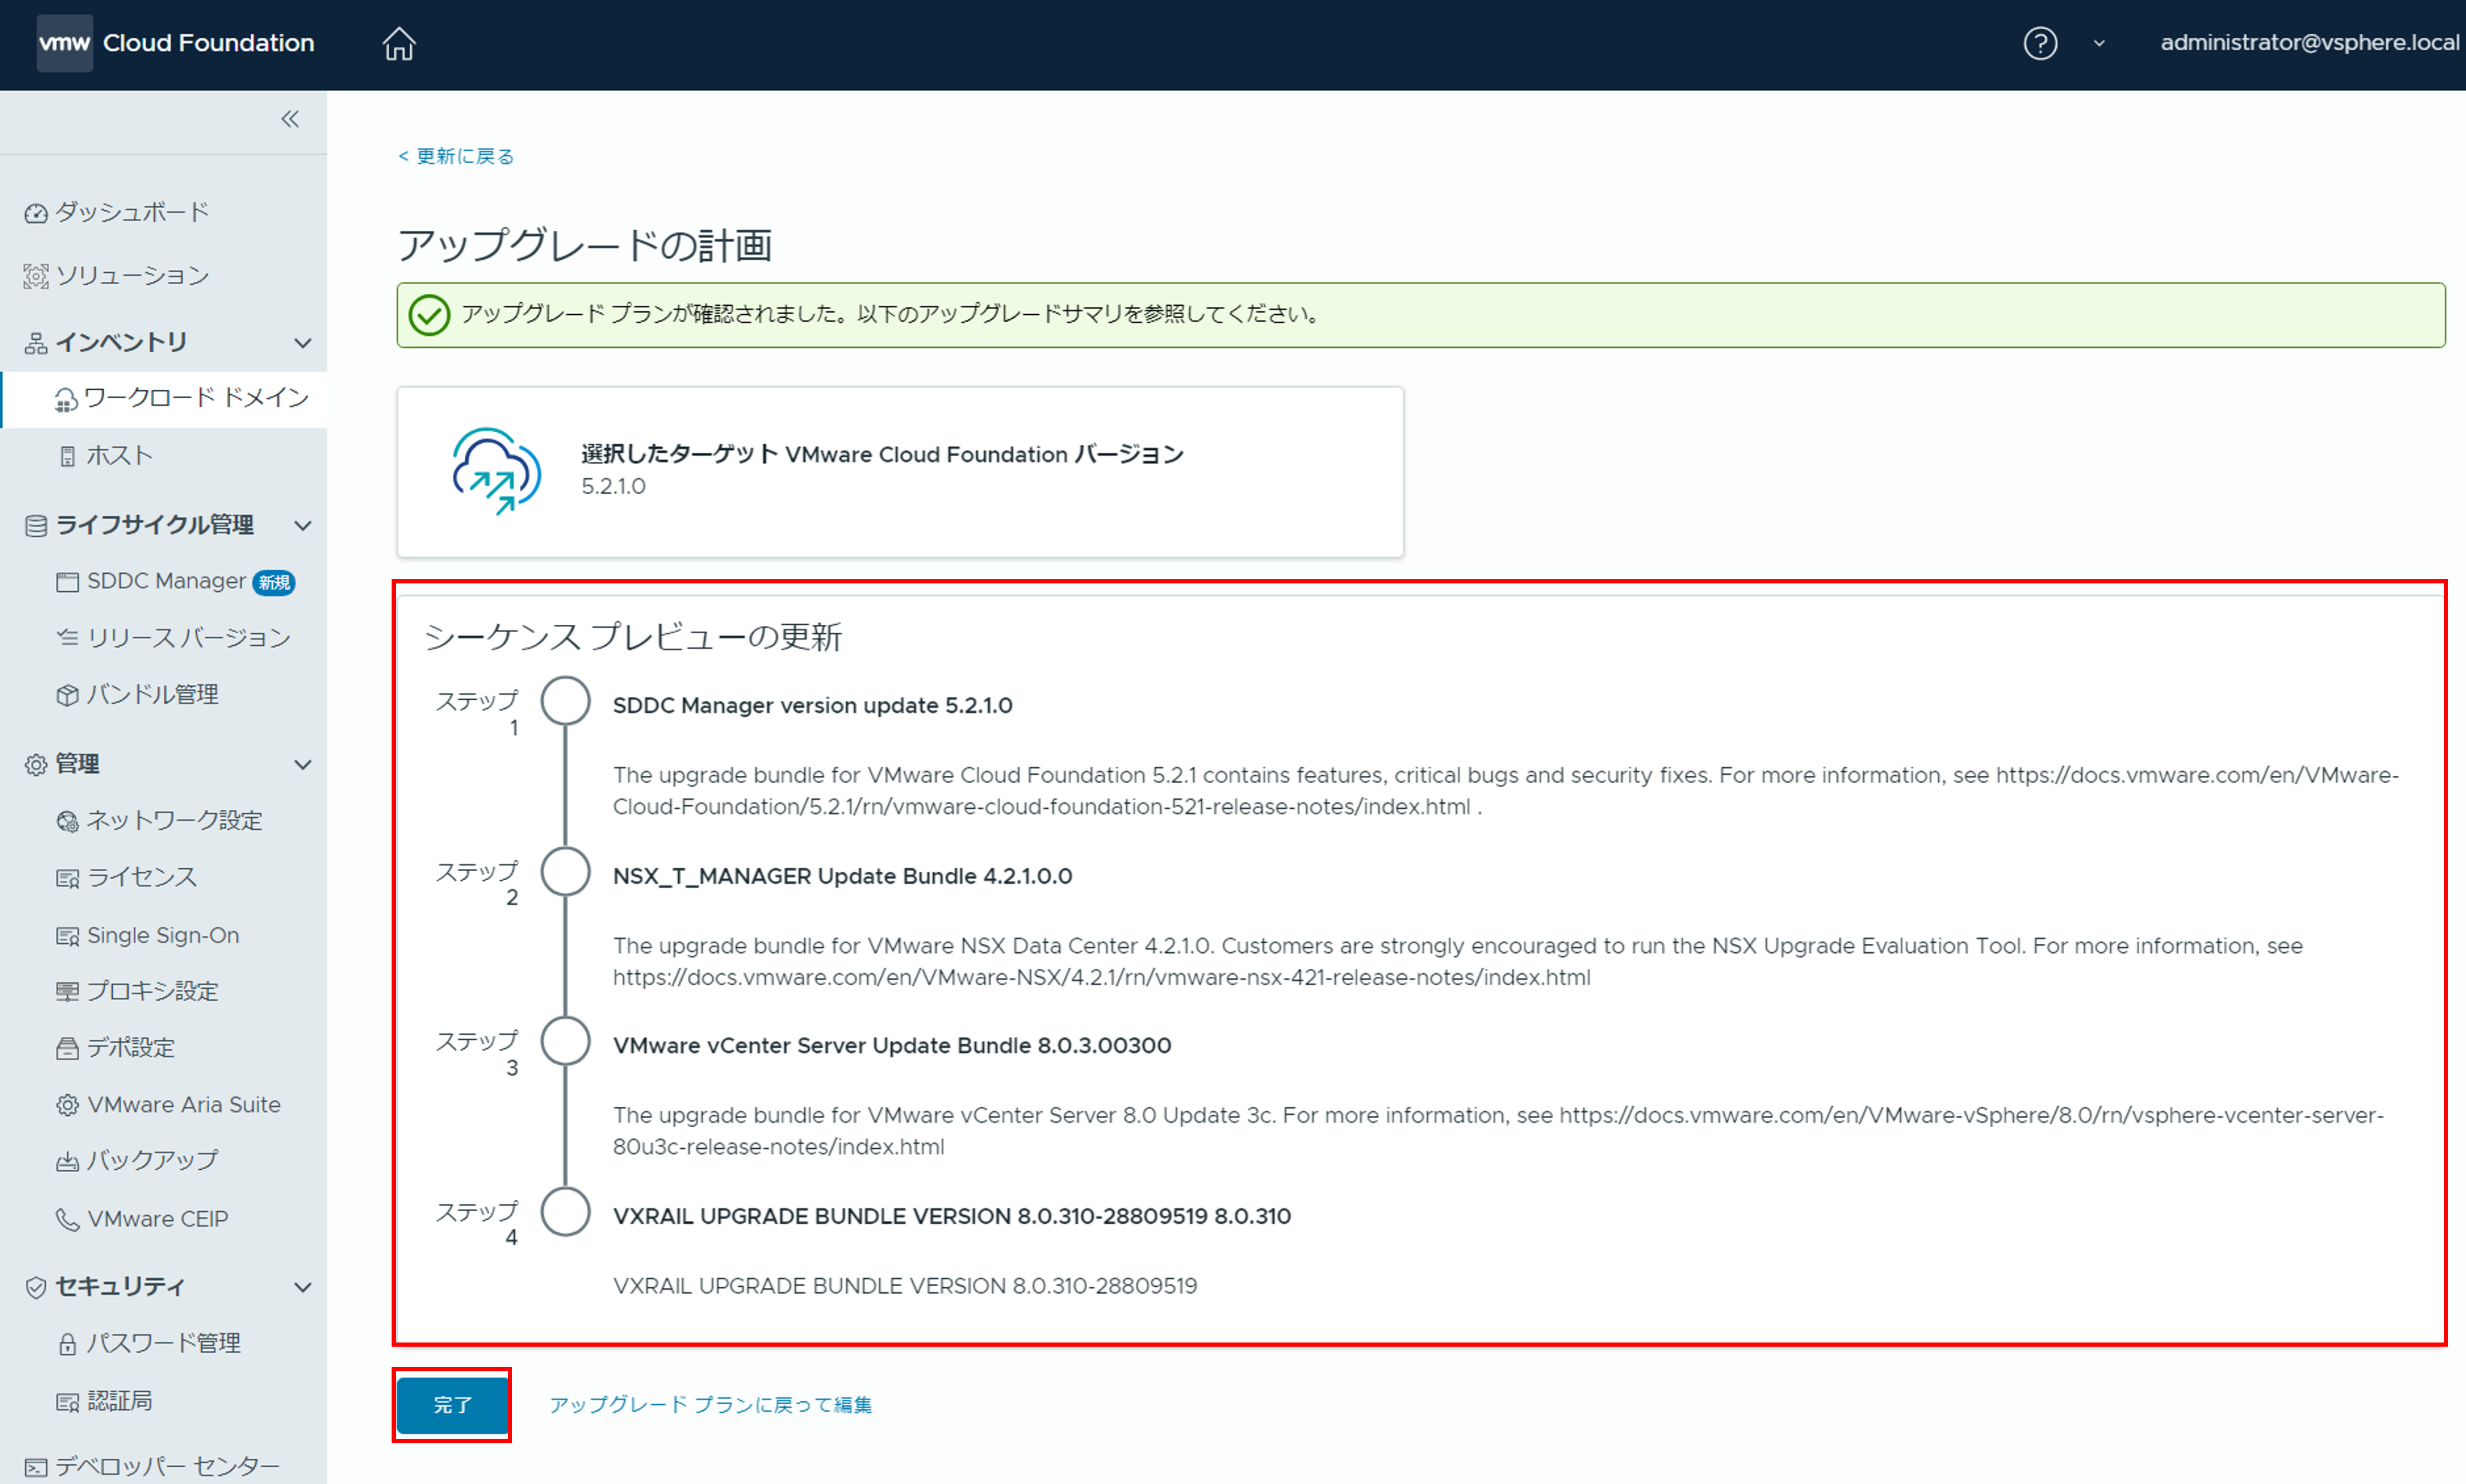Collapse the セキュリティ section chevron
Image resolution: width=2466 pixels, height=1484 pixels.
coord(303,1288)
